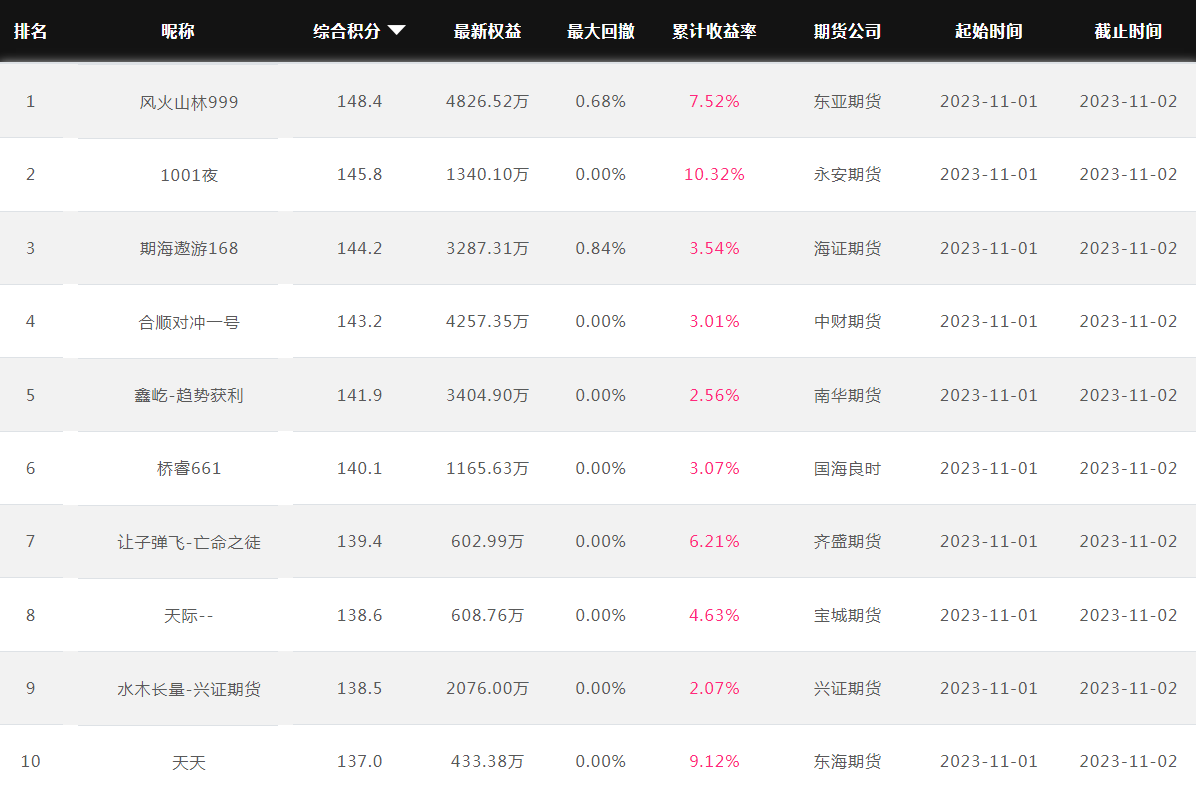Click the 昵称 column header
1196x796 pixels.
click(x=178, y=31)
